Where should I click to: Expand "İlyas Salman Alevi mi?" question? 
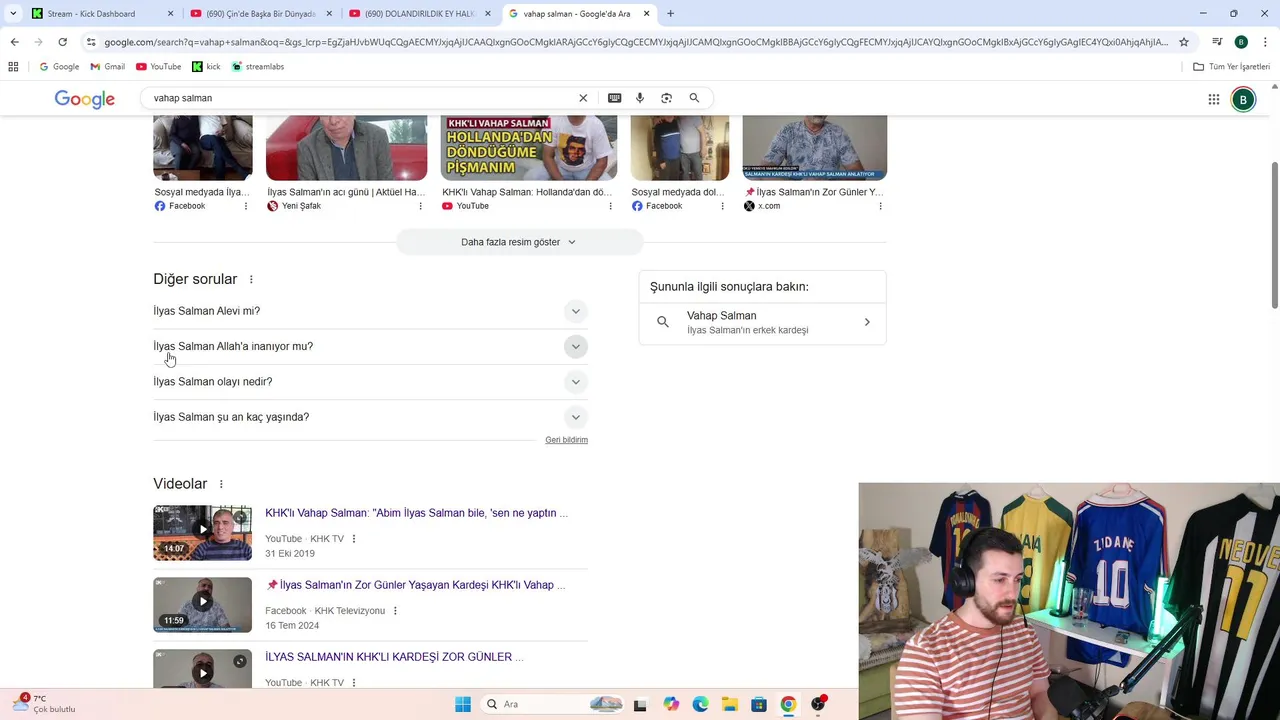pos(370,311)
